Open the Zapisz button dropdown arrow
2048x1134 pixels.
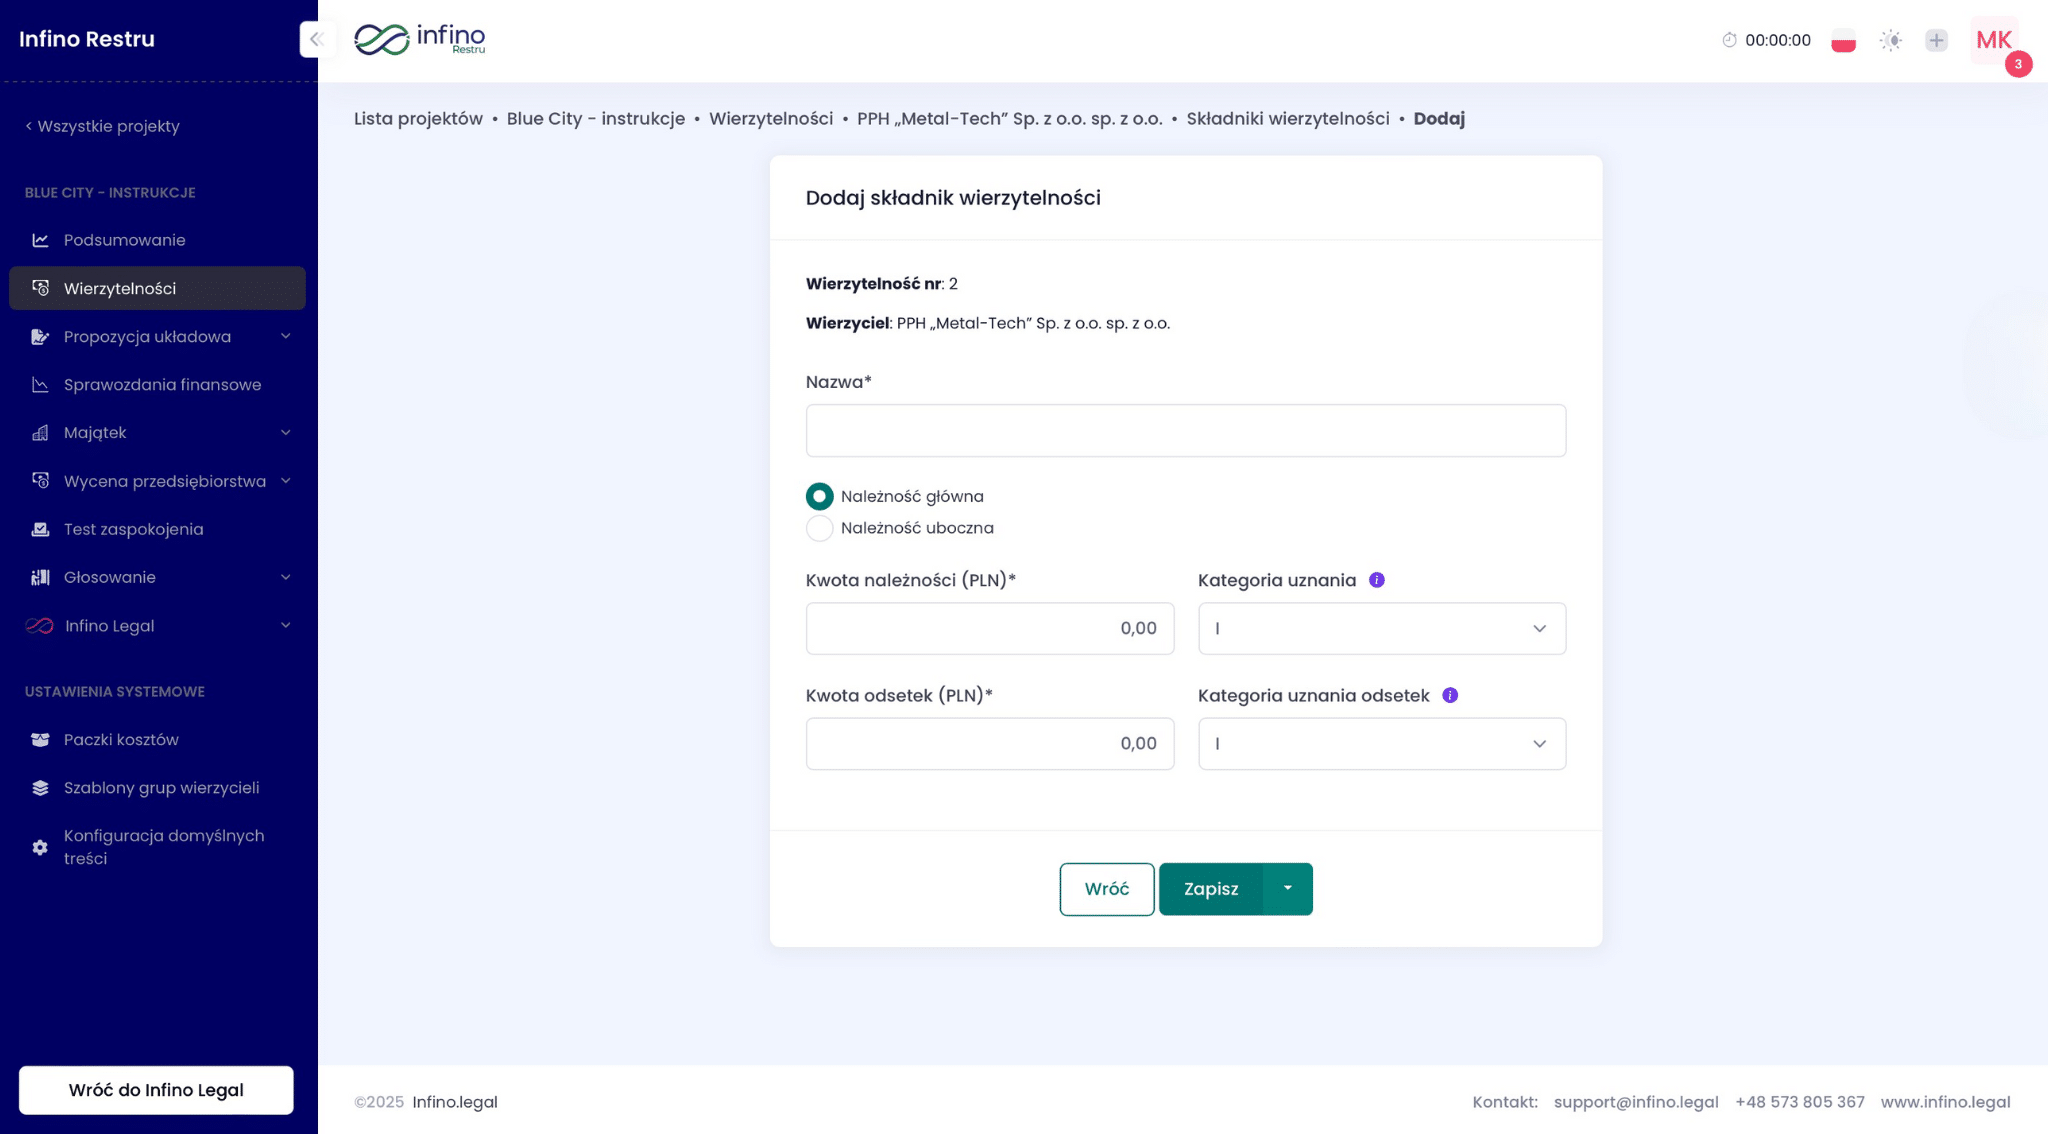1287,889
